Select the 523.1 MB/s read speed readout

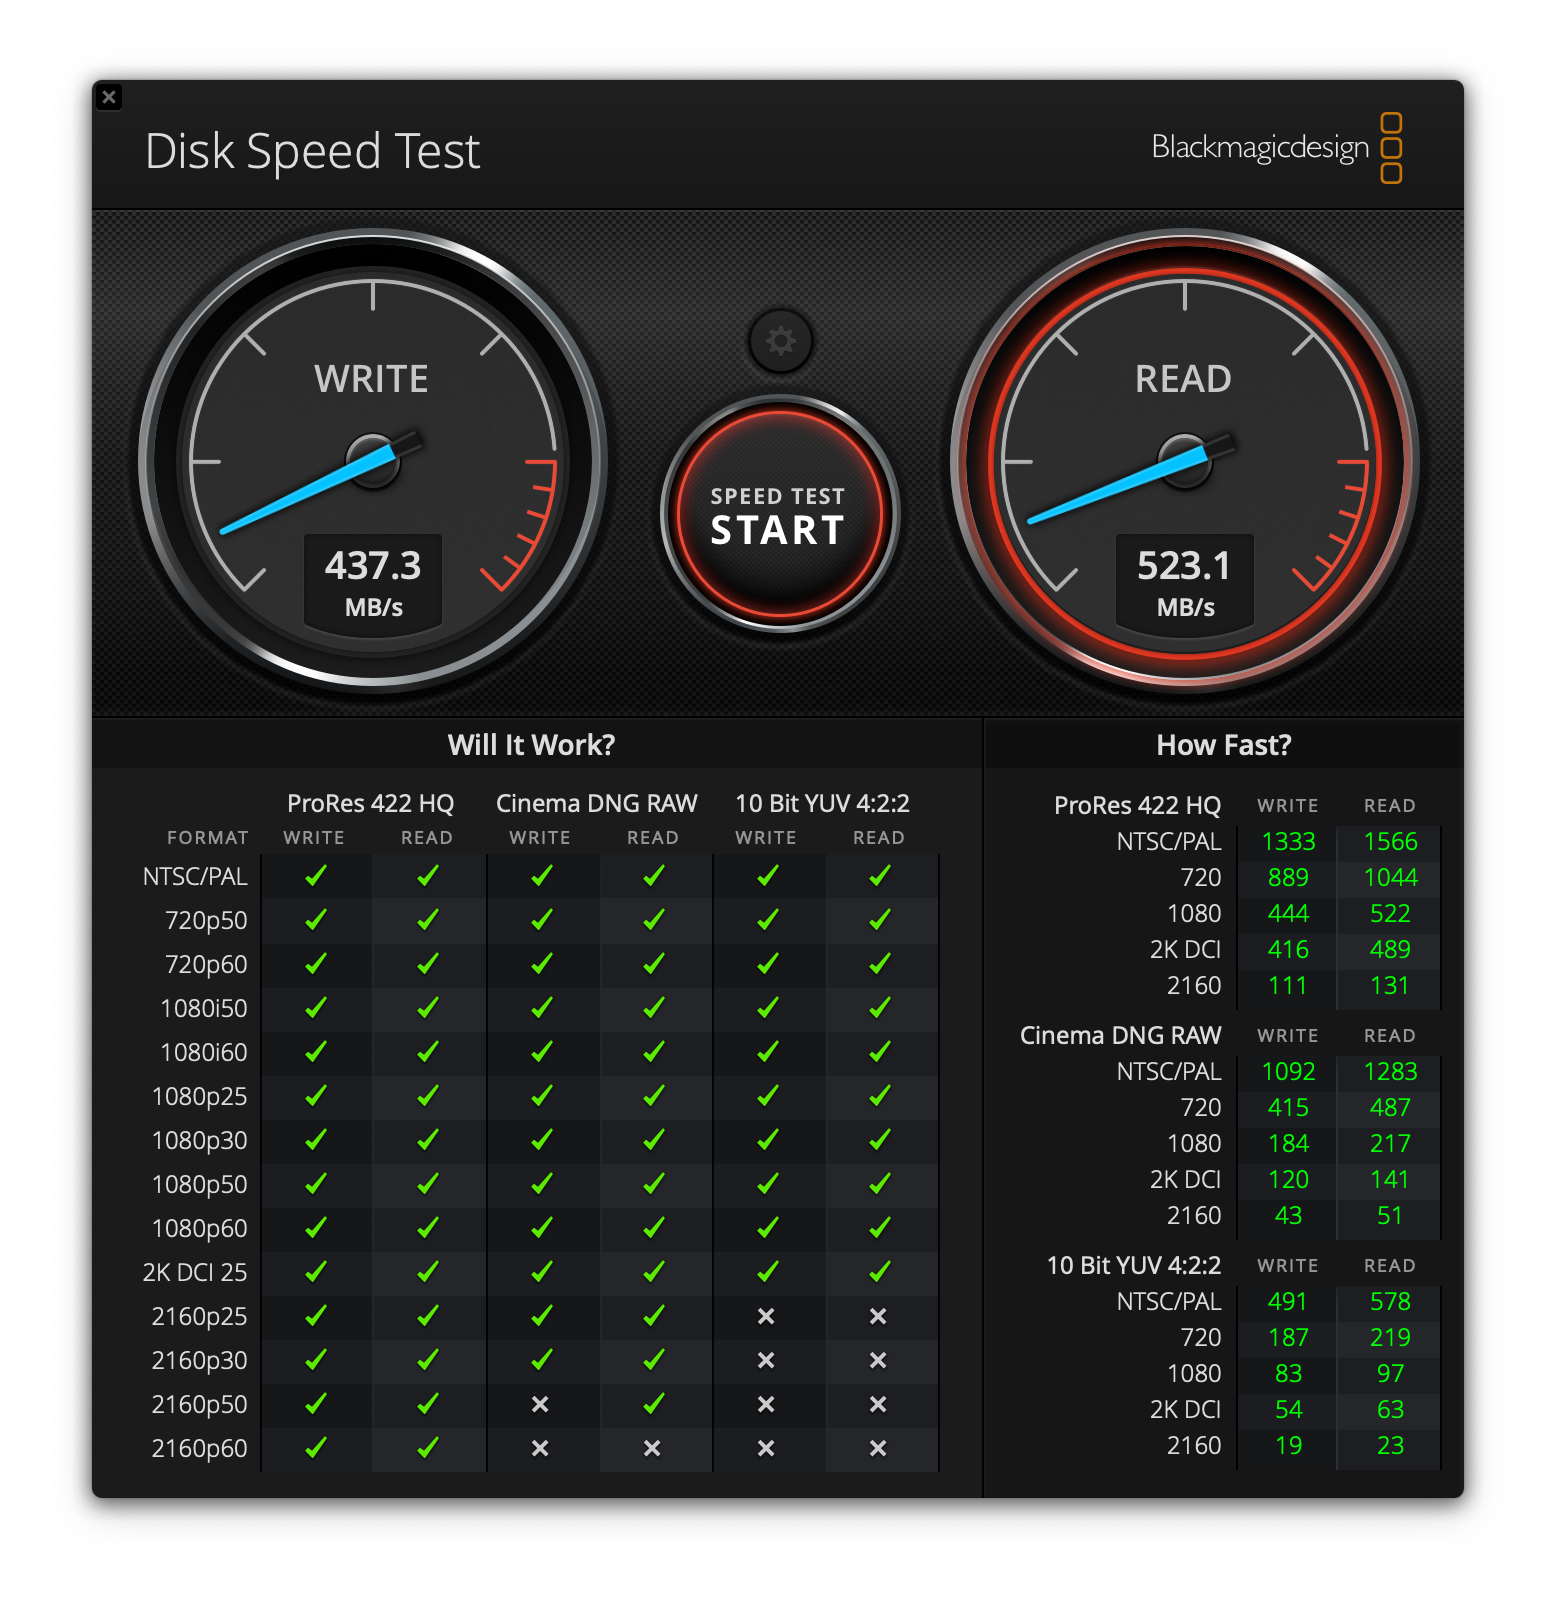(x=1185, y=583)
